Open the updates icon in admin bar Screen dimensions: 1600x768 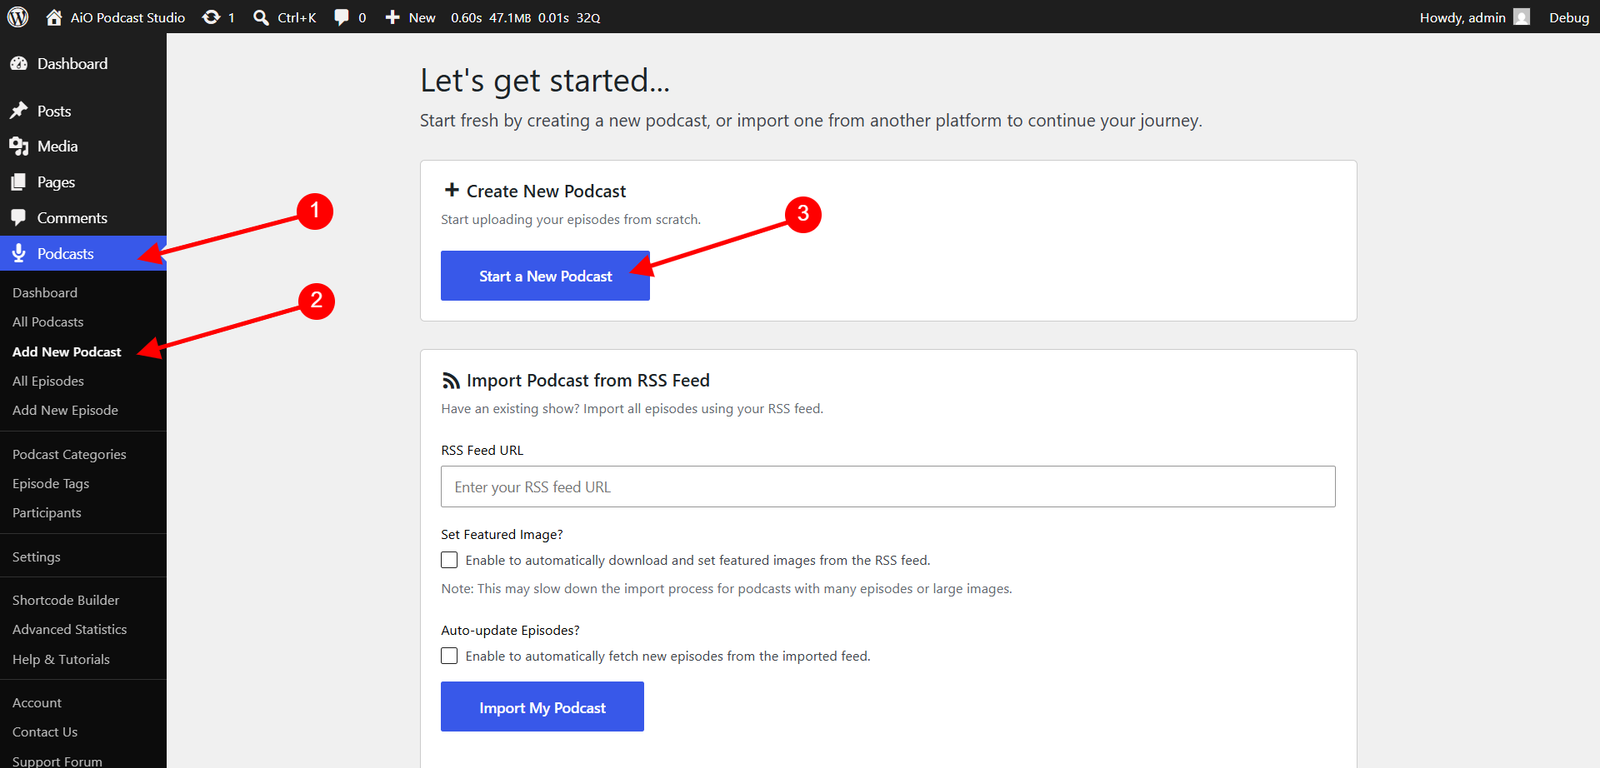(211, 17)
